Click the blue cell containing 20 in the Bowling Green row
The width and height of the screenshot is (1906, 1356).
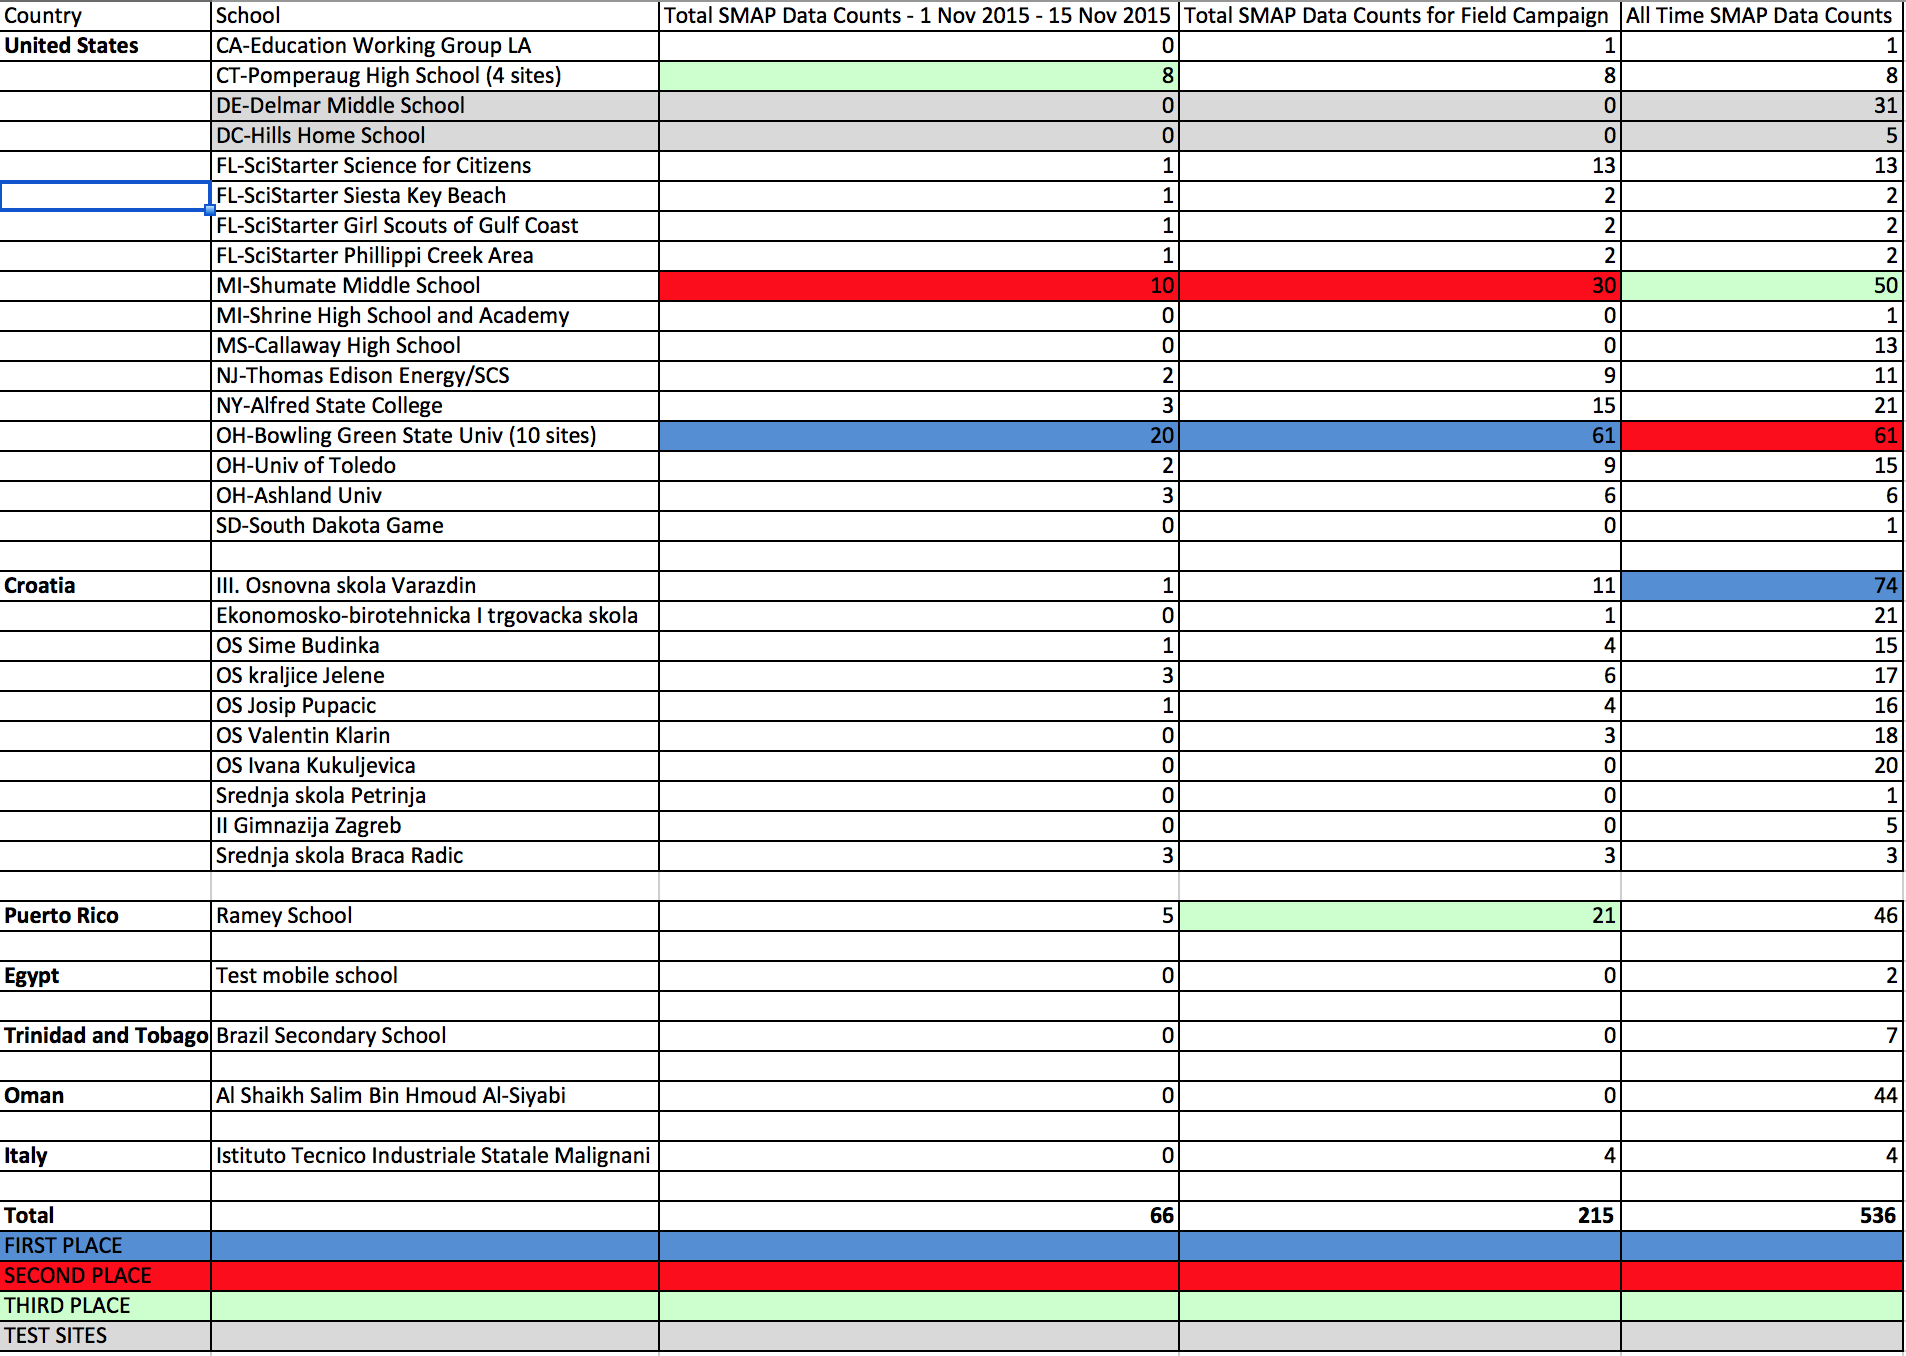919,436
